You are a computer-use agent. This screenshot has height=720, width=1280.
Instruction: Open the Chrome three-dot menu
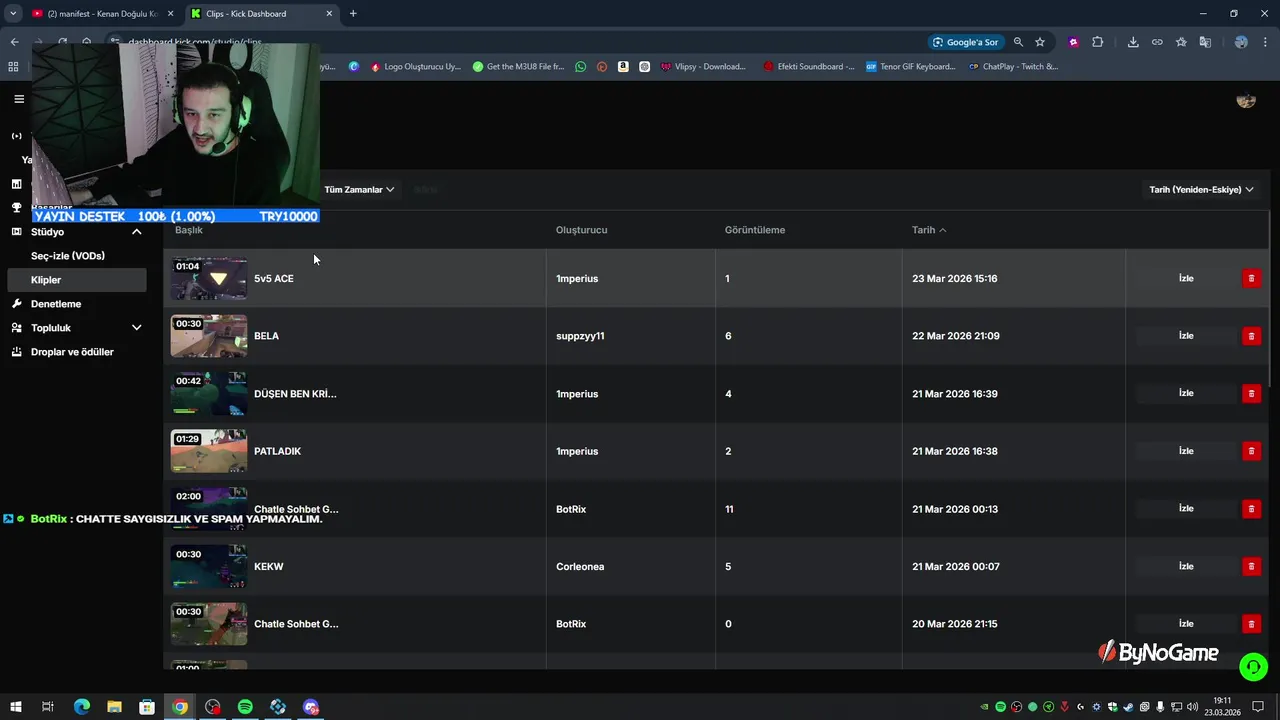pos(1265,42)
